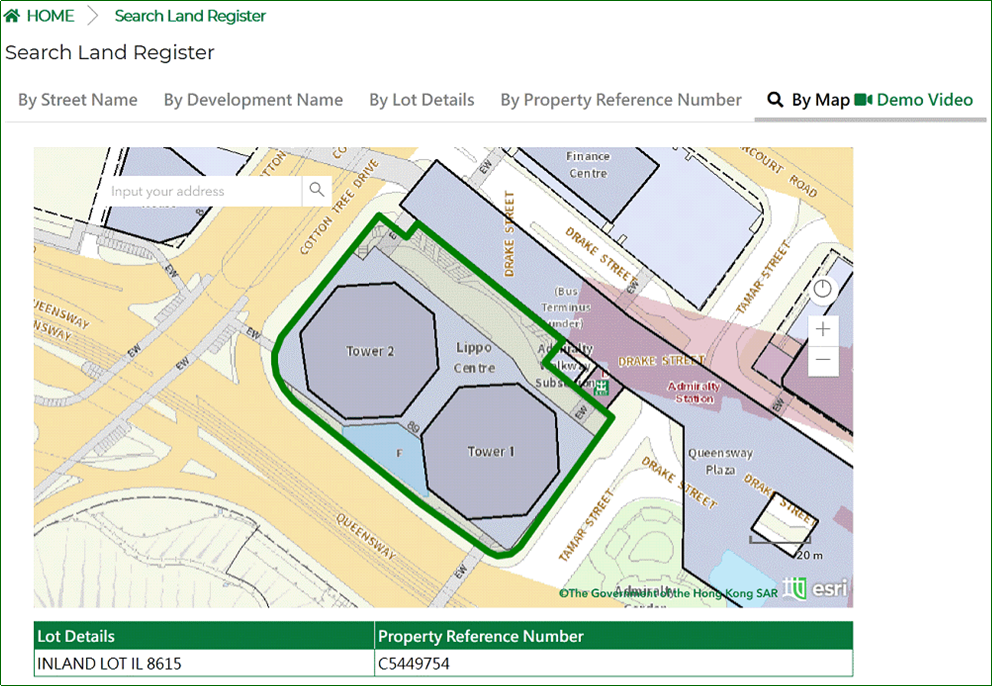Click the Search Land Register page heading

[110, 53]
